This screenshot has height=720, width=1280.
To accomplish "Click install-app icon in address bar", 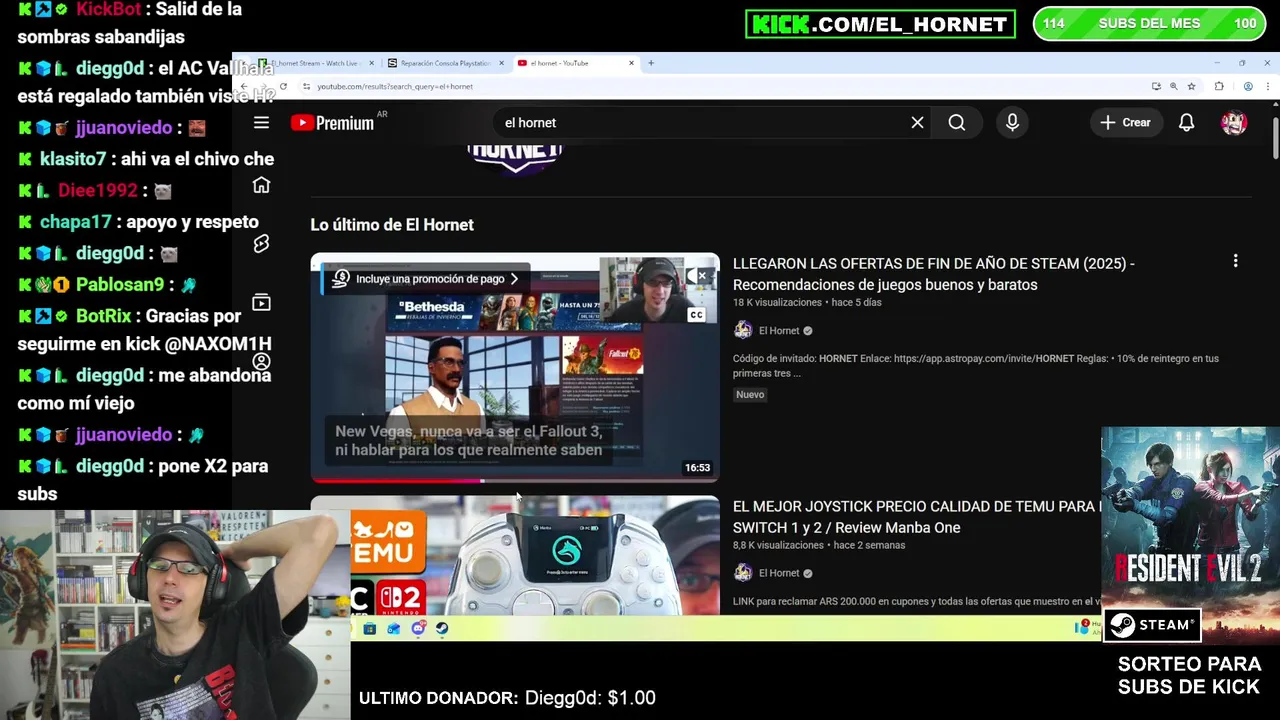I will point(1156,86).
